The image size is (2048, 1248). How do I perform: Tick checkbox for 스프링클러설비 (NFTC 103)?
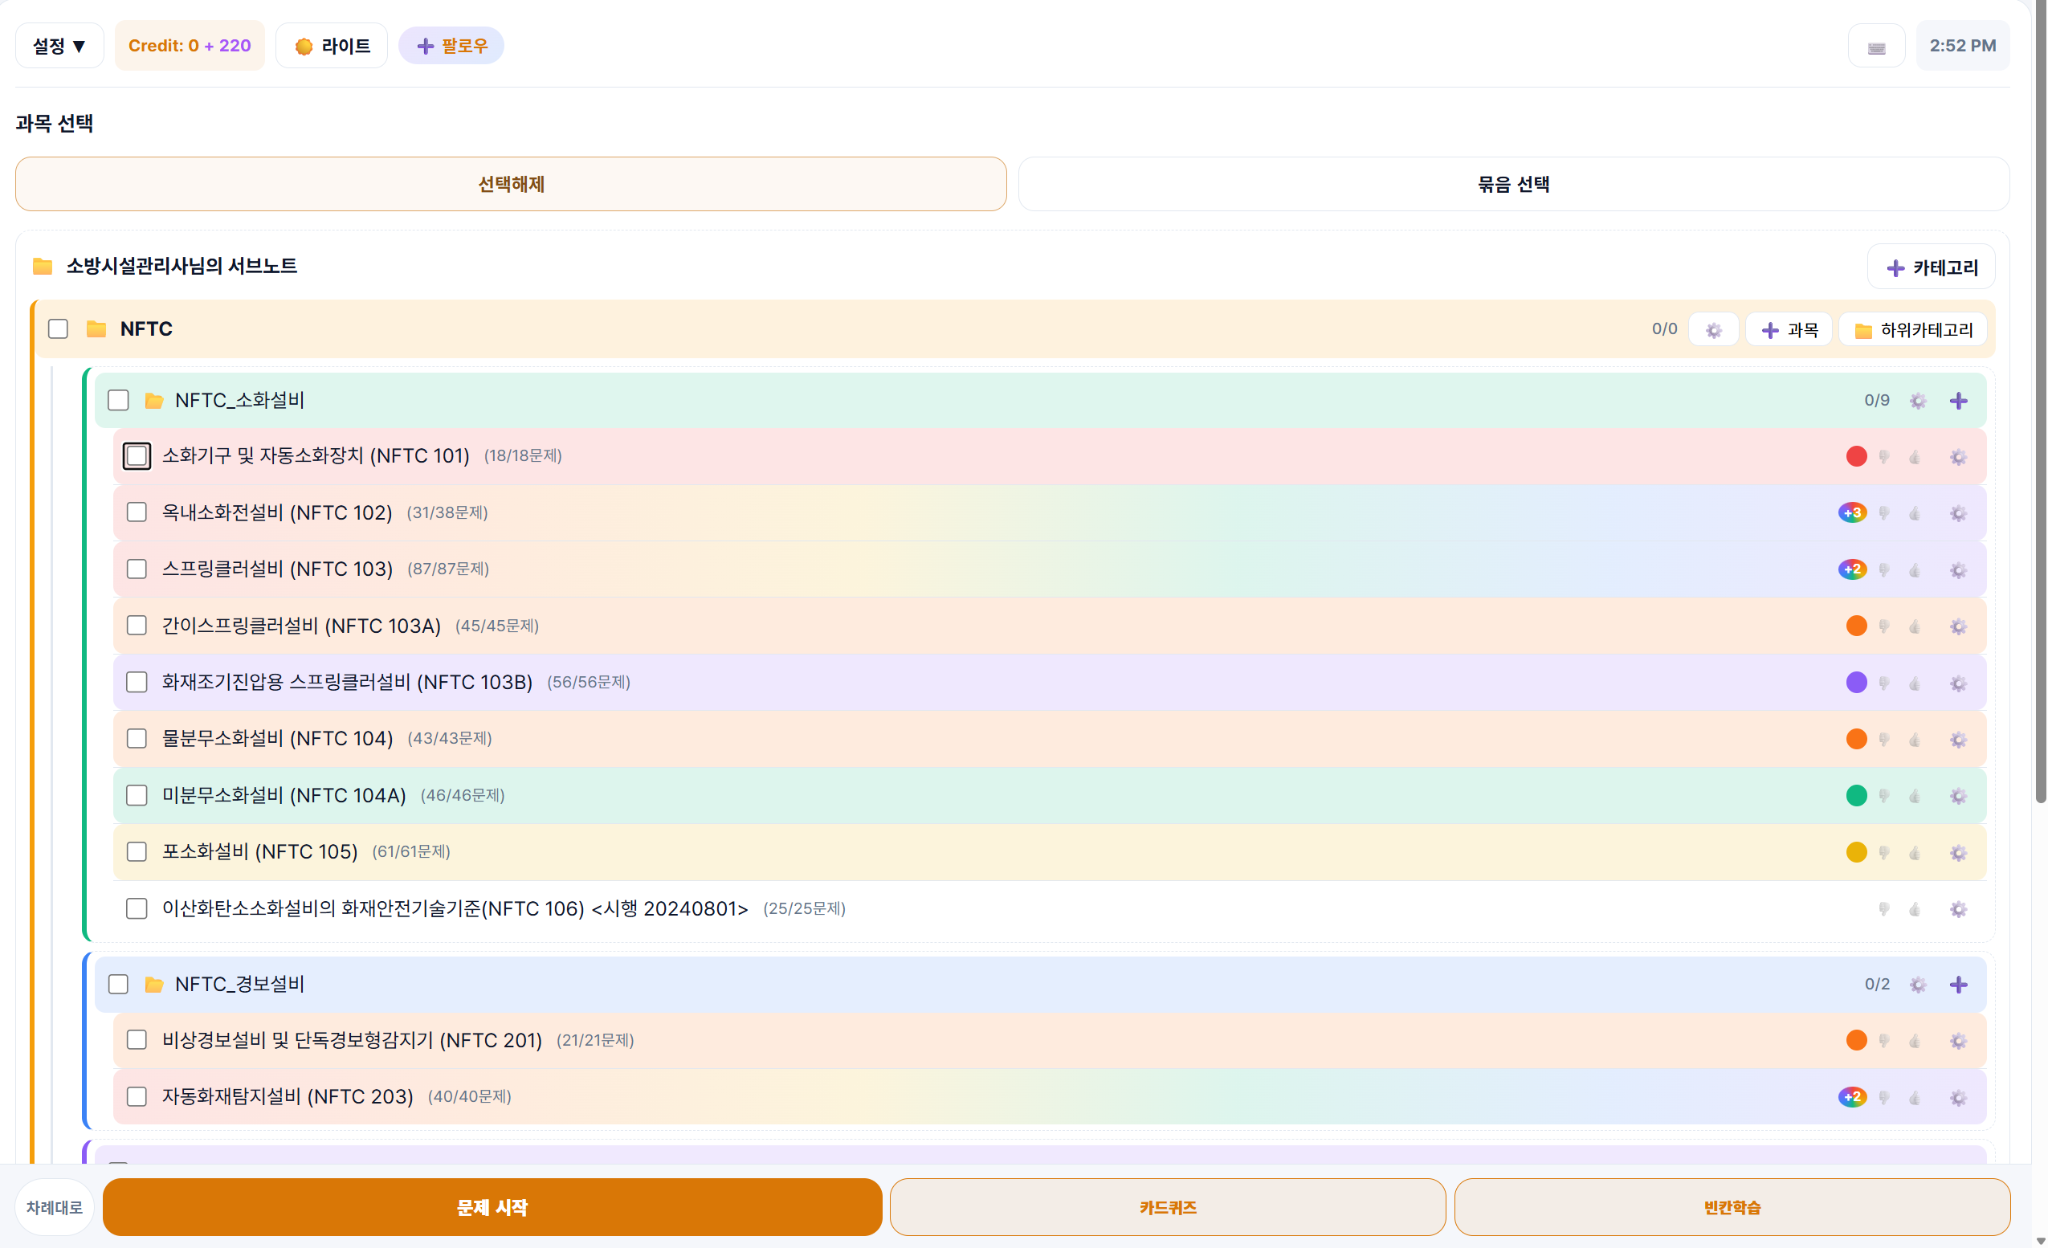tap(137, 569)
